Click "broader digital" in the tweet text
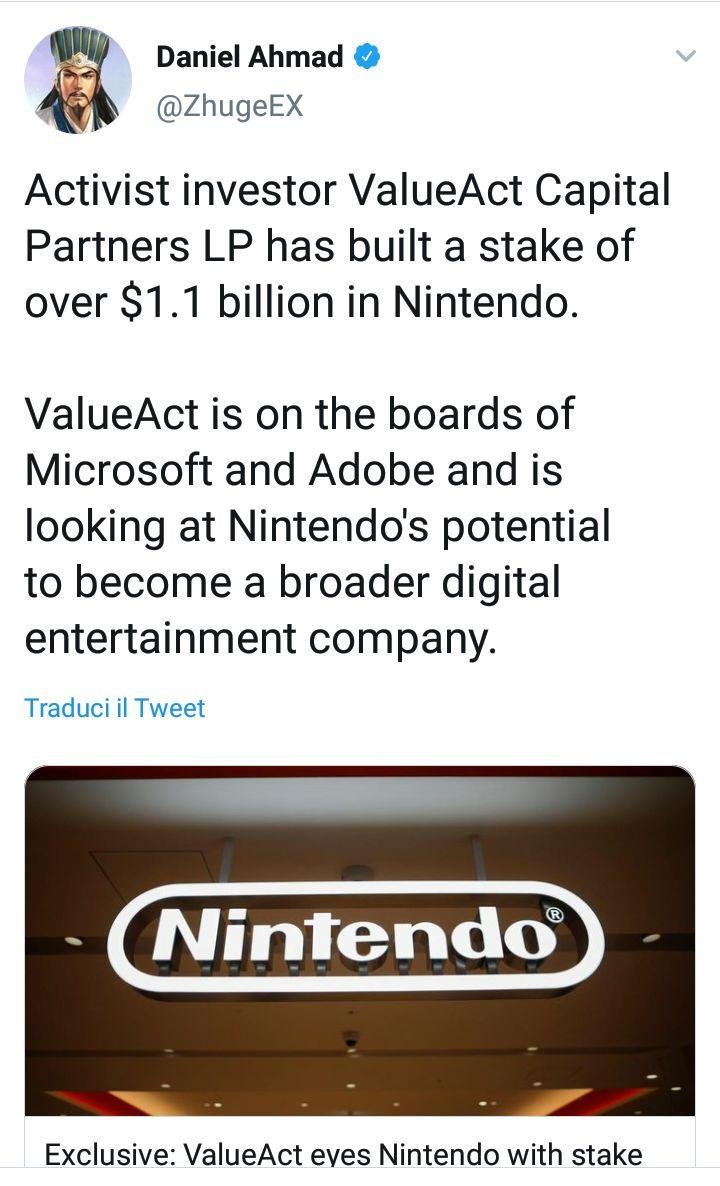720x1186 pixels. [418, 582]
